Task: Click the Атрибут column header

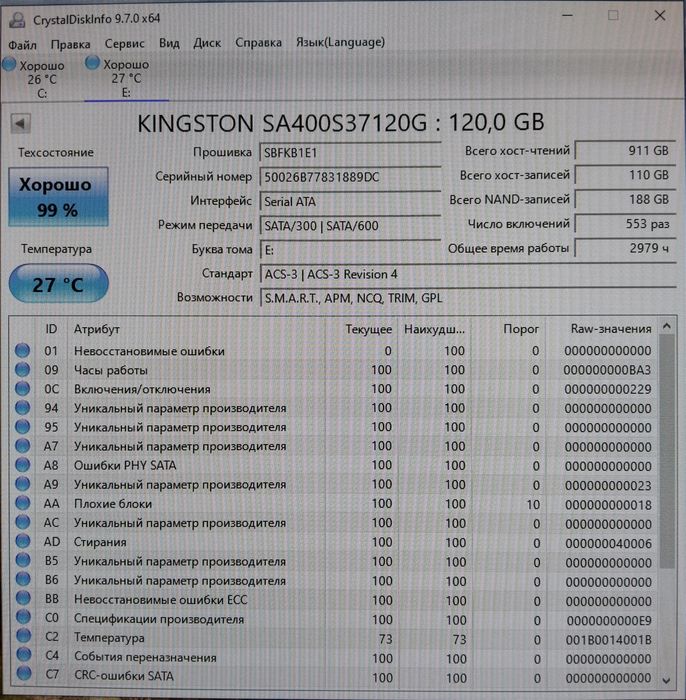Action: (97, 329)
